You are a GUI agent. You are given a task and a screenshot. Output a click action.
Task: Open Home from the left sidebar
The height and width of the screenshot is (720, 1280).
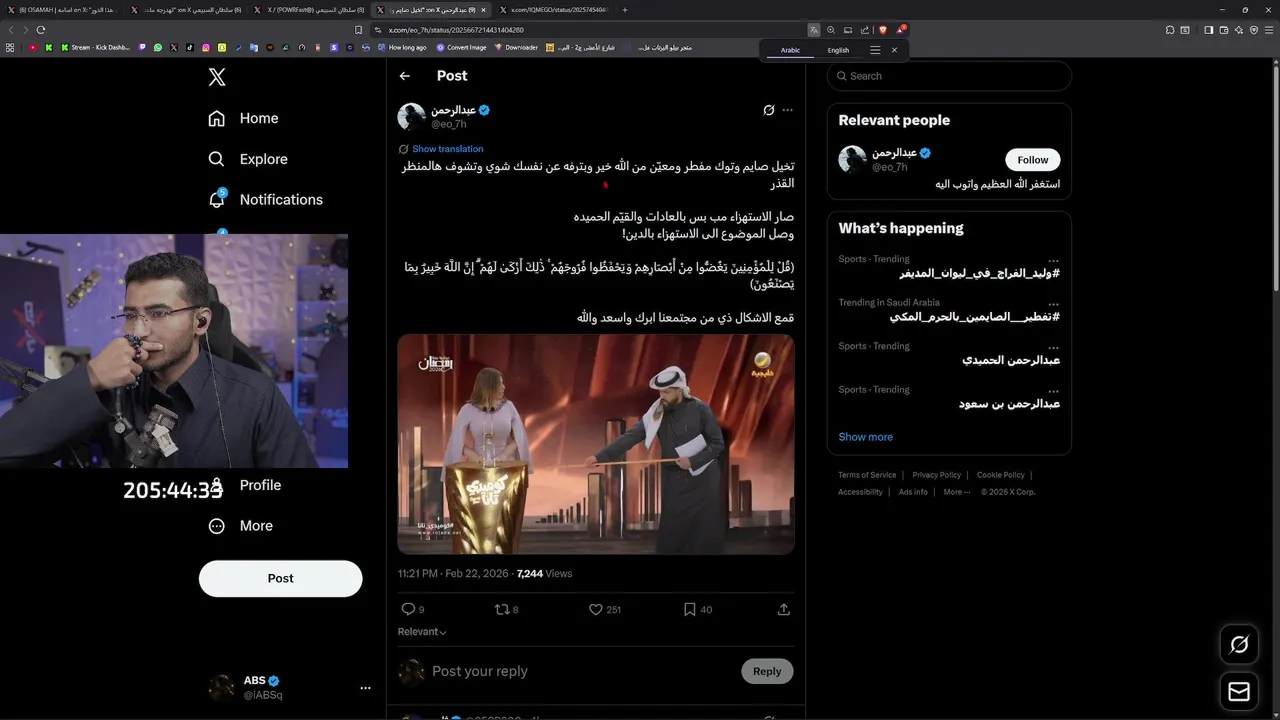pos(243,118)
